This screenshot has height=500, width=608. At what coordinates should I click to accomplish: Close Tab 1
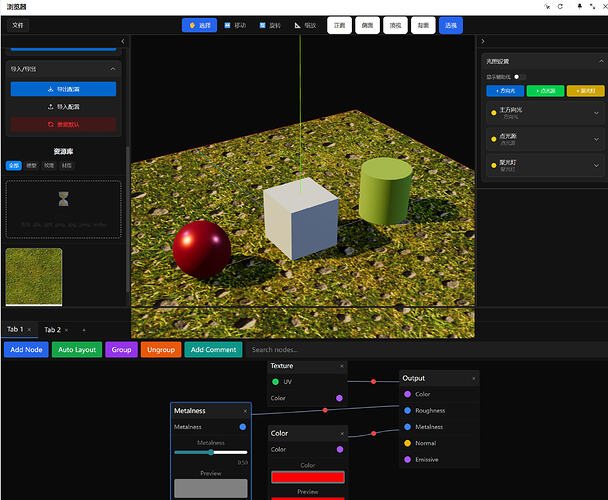(29, 330)
